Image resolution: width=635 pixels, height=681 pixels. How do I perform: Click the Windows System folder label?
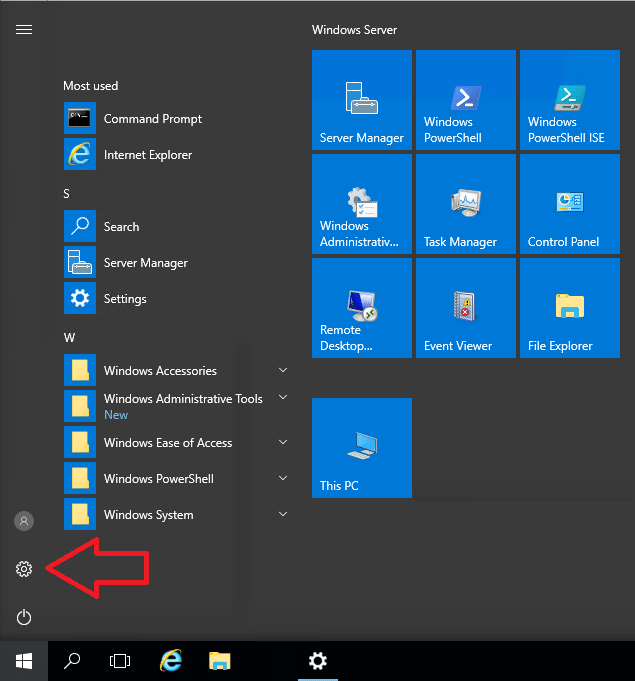149,515
